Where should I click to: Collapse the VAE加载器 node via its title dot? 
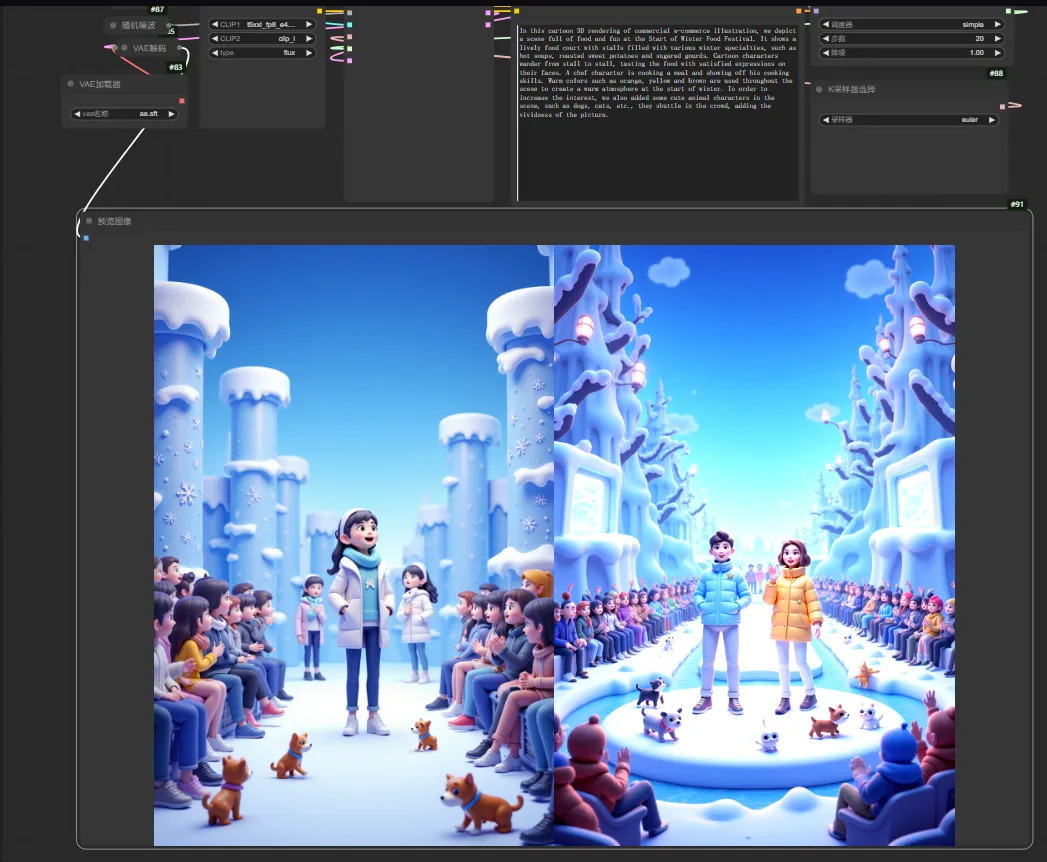(71, 84)
